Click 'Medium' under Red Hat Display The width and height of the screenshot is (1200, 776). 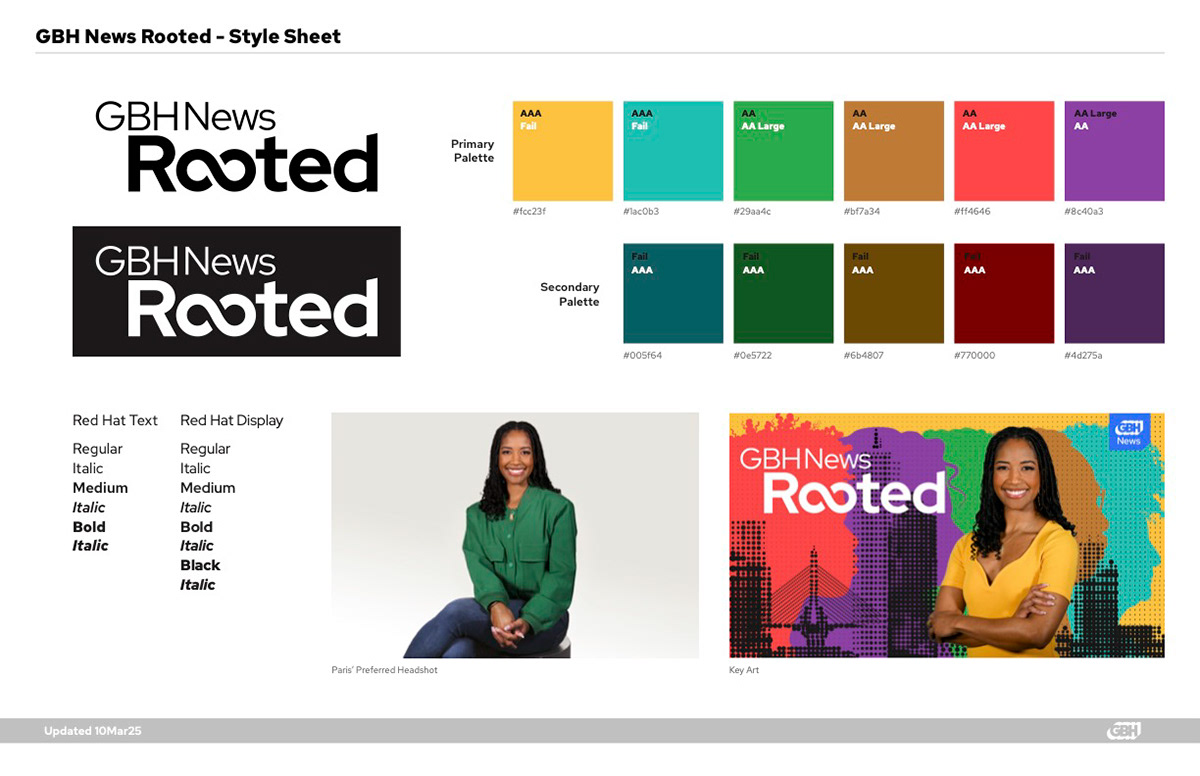[208, 488]
